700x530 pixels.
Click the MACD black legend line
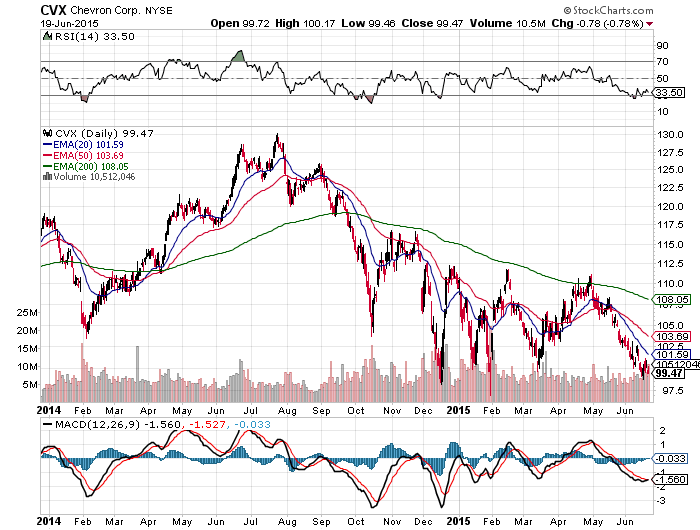[47, 424]
